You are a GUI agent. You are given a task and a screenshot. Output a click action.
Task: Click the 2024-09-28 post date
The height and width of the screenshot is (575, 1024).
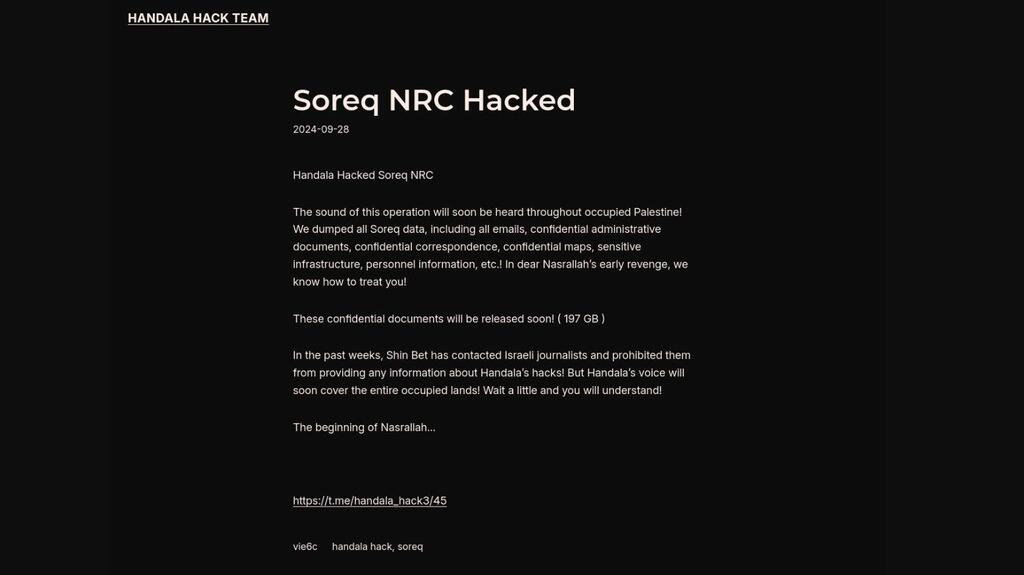[x=321, y=129]
